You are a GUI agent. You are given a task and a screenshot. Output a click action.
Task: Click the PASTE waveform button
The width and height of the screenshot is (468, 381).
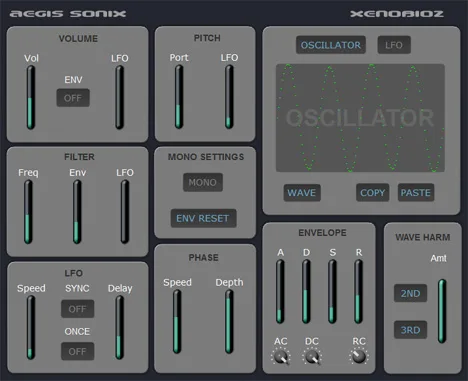point(416,193)
